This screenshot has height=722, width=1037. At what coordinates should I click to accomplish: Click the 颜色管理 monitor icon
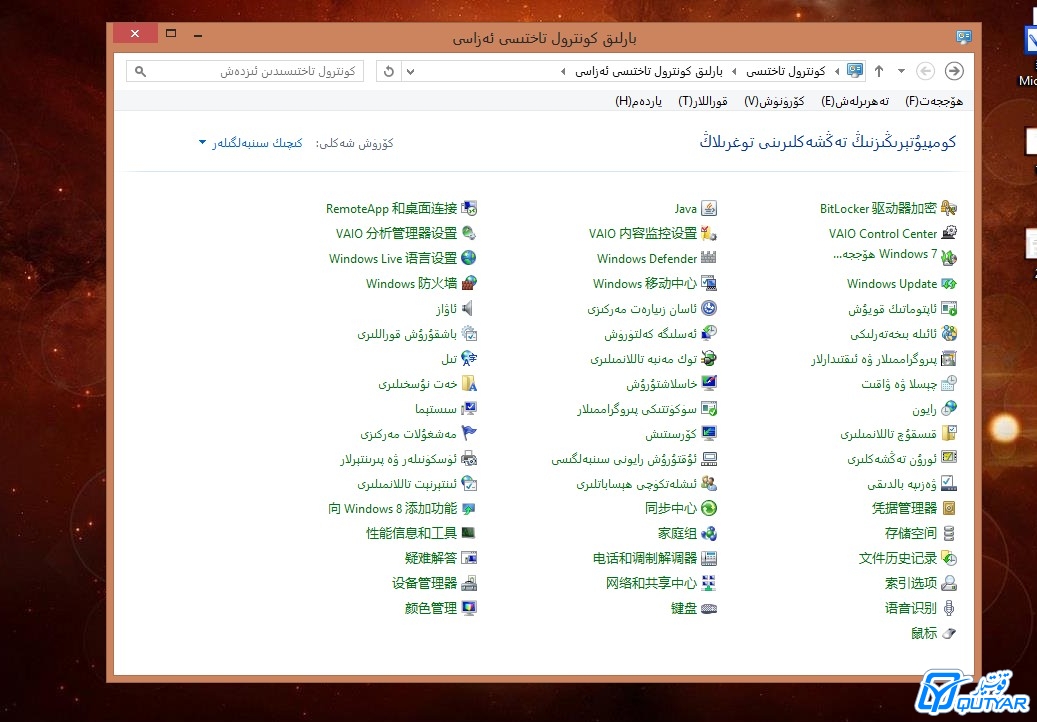[x=469, y=608]
